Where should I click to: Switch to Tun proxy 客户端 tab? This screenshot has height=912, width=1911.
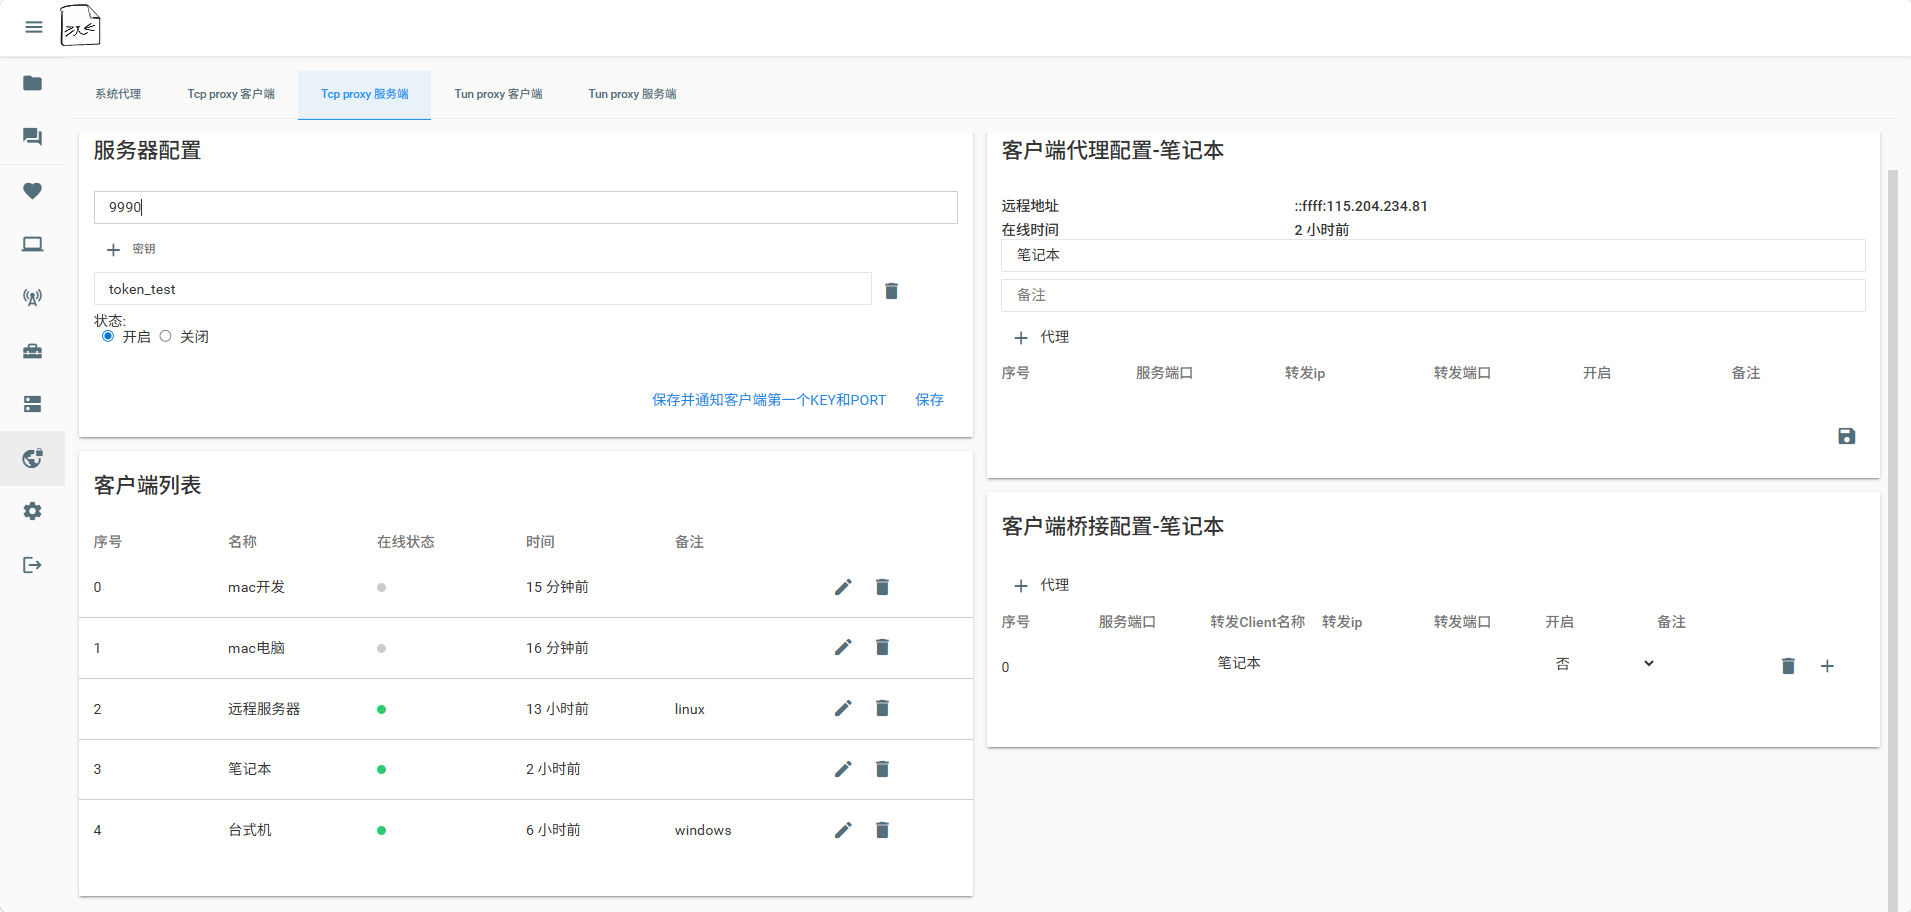498,94
